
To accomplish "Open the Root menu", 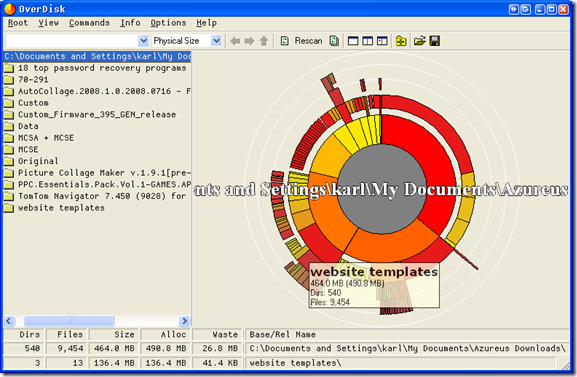I will click(18, 23).
